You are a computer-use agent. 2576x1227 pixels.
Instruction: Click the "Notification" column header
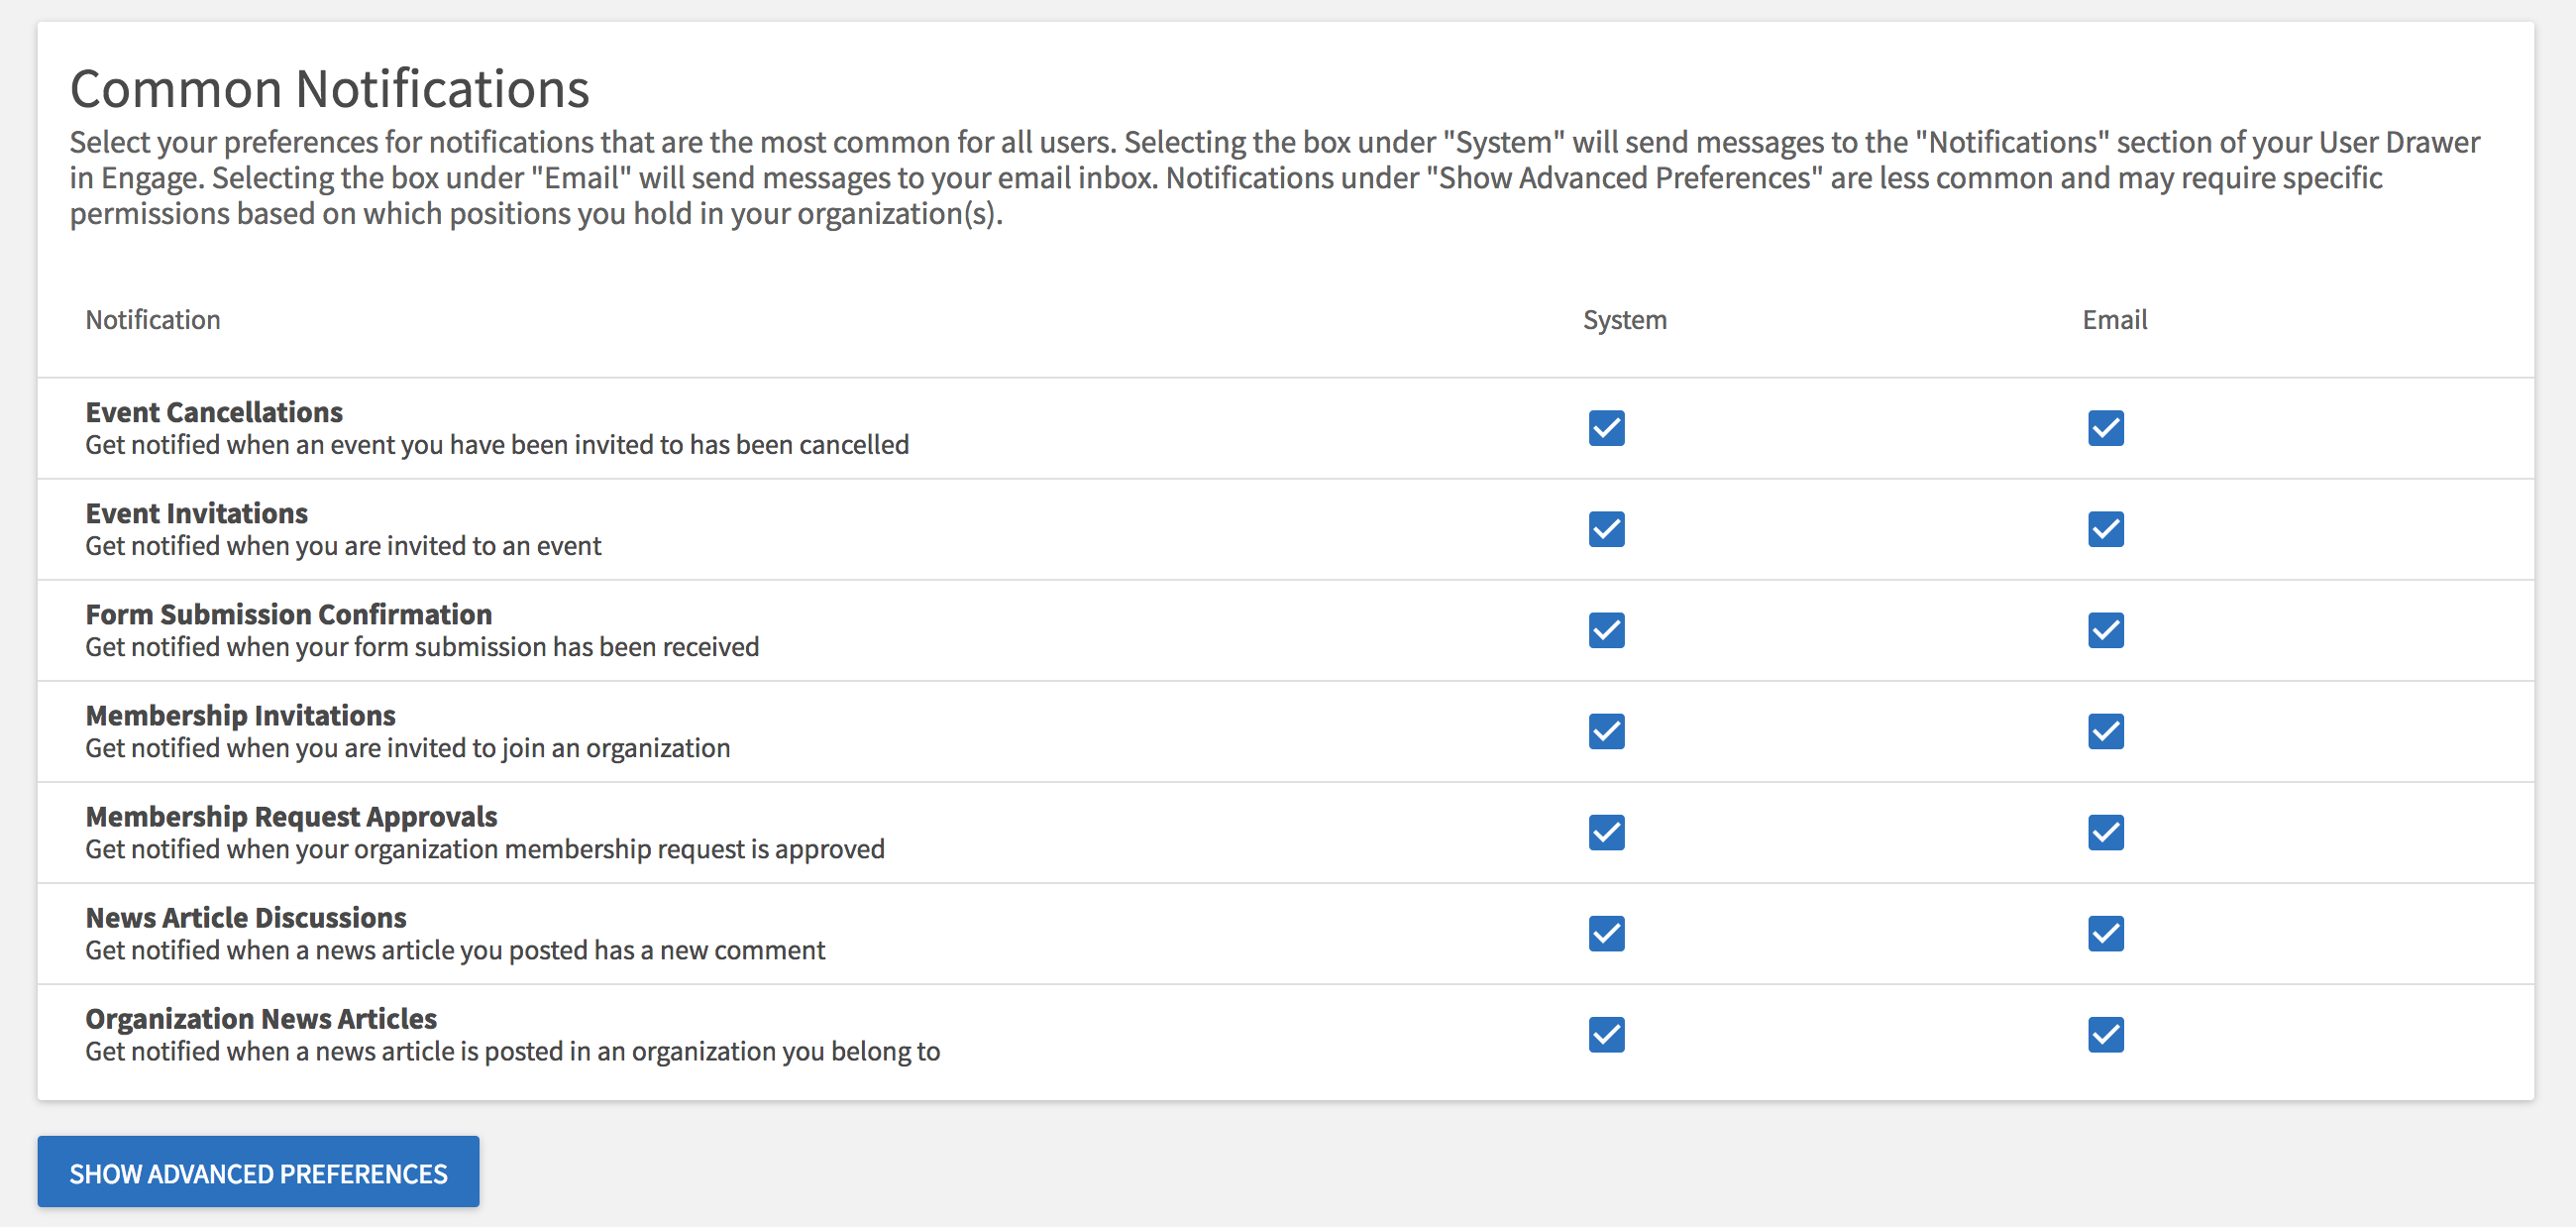pyautogui.click(x=153, y=320)
